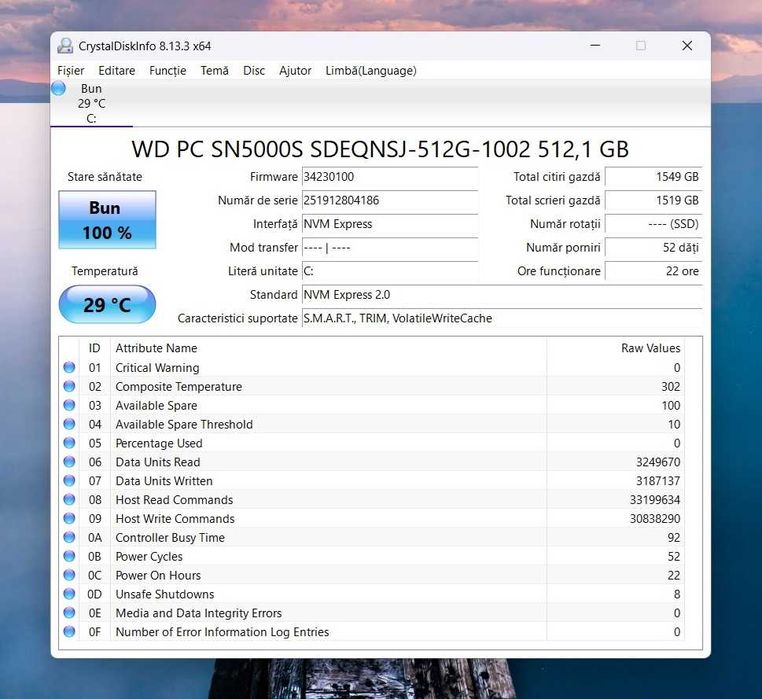Screen dimensions: 762x699
Task: Click the Mod transfer field
Action: pyautogui.click(x=390, y=247)
